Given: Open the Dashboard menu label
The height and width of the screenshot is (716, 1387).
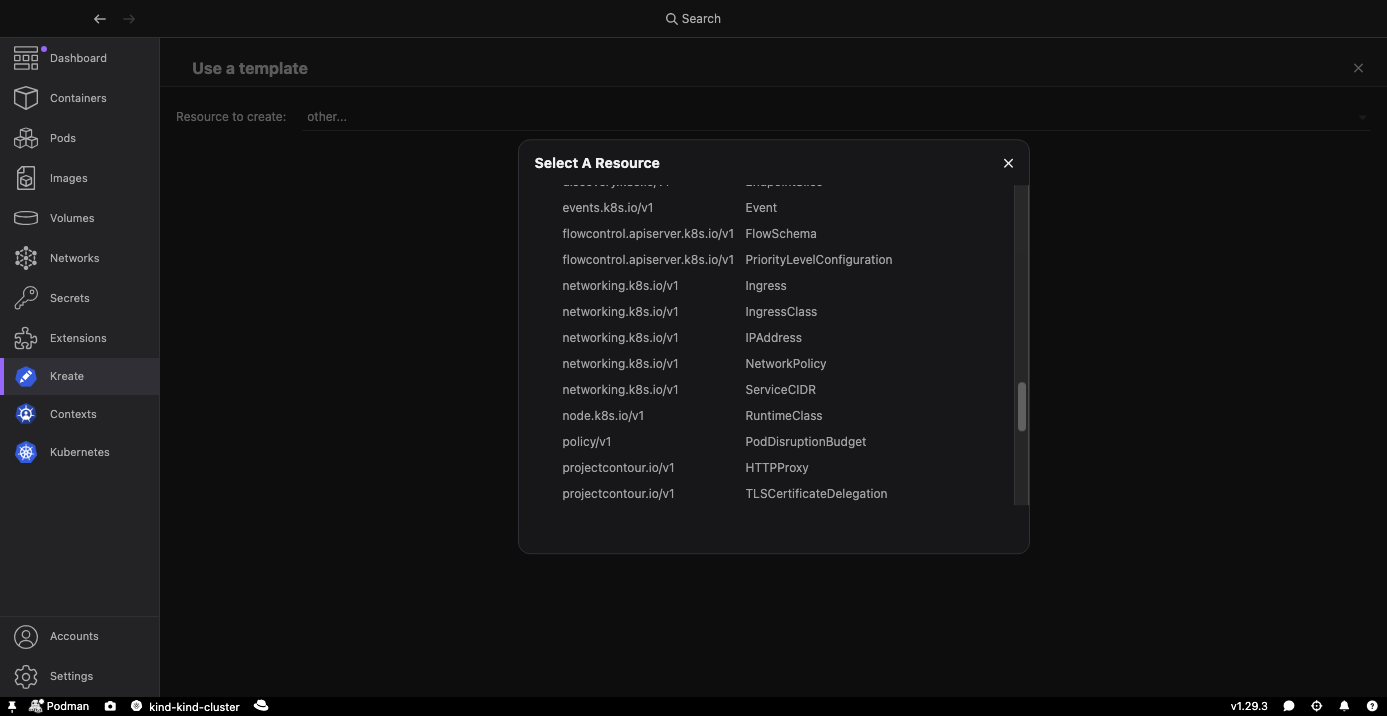Looking at the screenshot, I should (78, 58).
